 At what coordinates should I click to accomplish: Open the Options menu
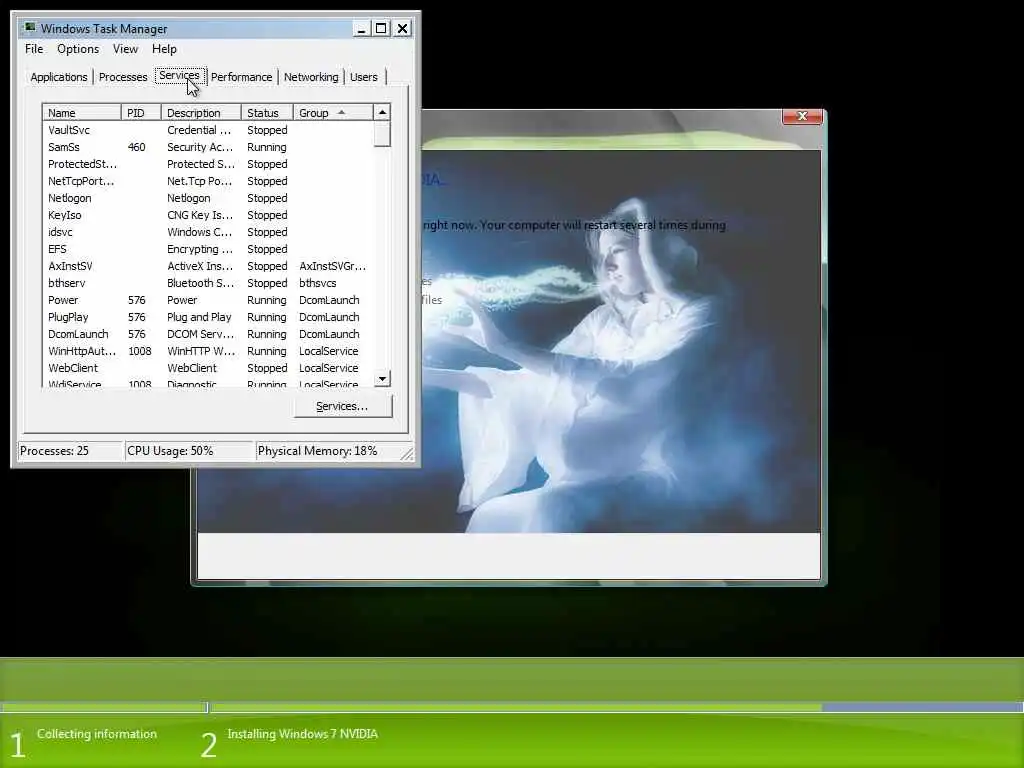(78, 49)
